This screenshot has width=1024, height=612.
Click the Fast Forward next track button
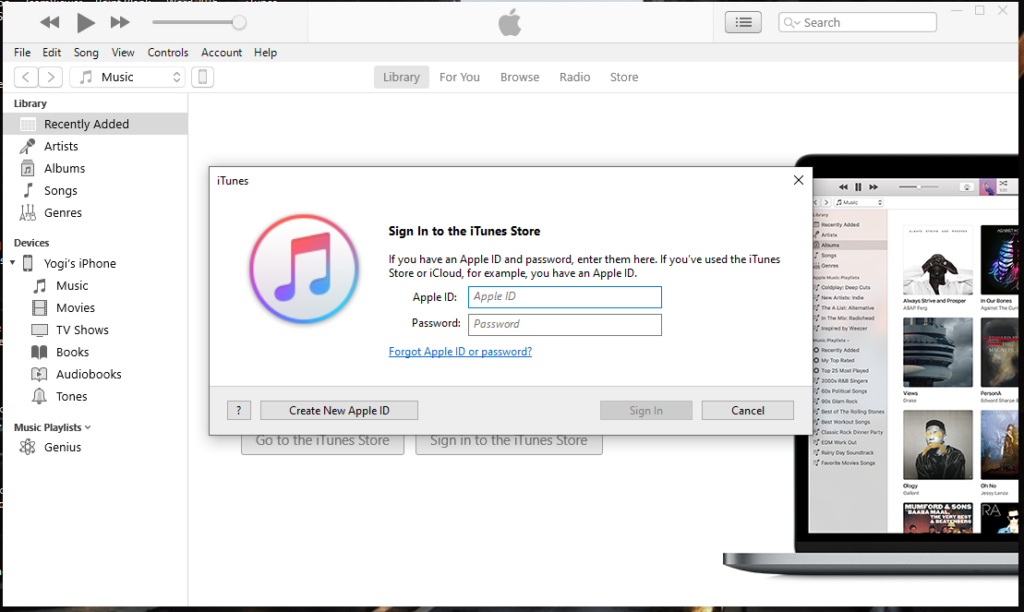(120, 22)
